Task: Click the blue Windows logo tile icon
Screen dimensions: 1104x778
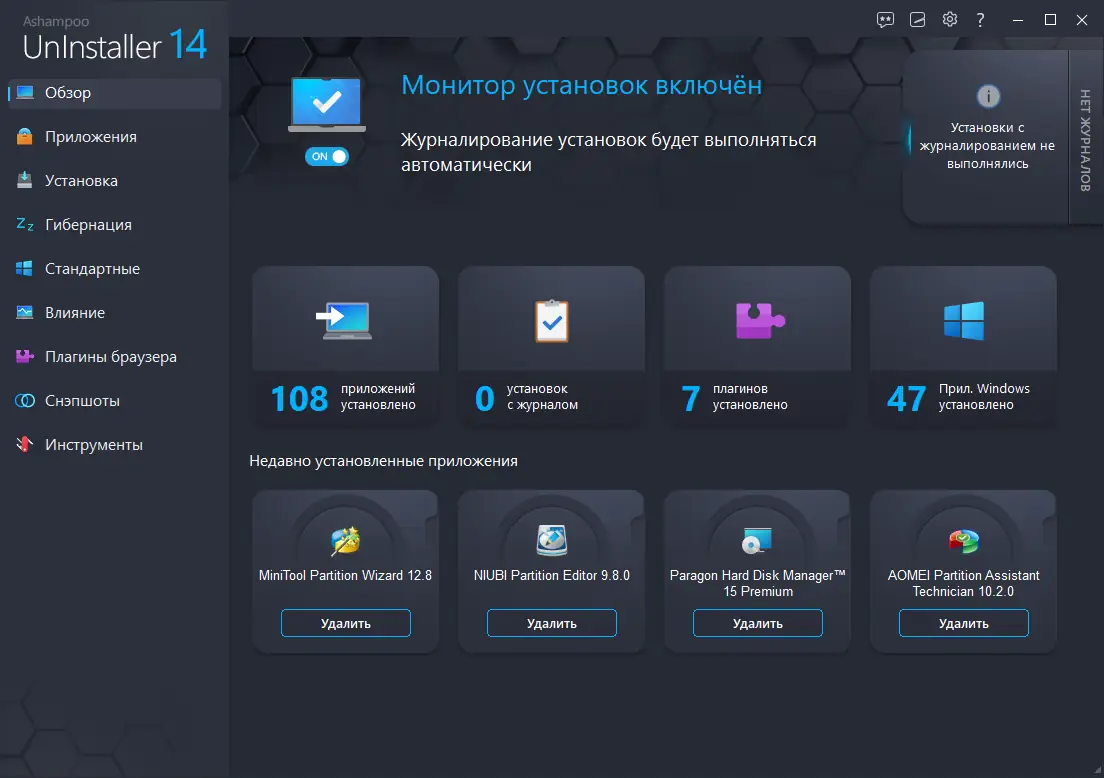Action: coord(964,321)
